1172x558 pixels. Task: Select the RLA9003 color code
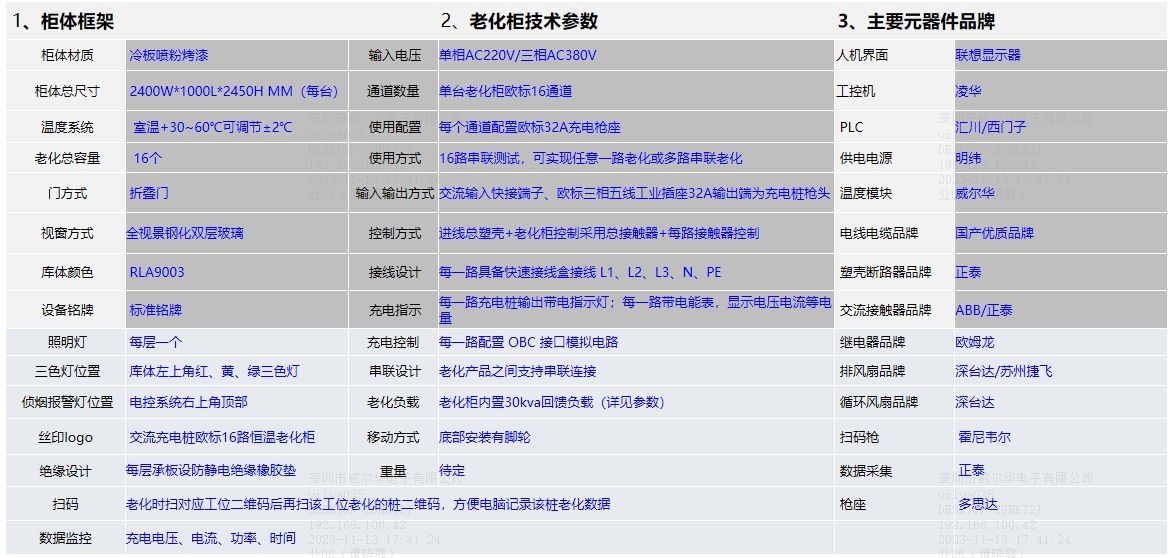tap(157, 272)
